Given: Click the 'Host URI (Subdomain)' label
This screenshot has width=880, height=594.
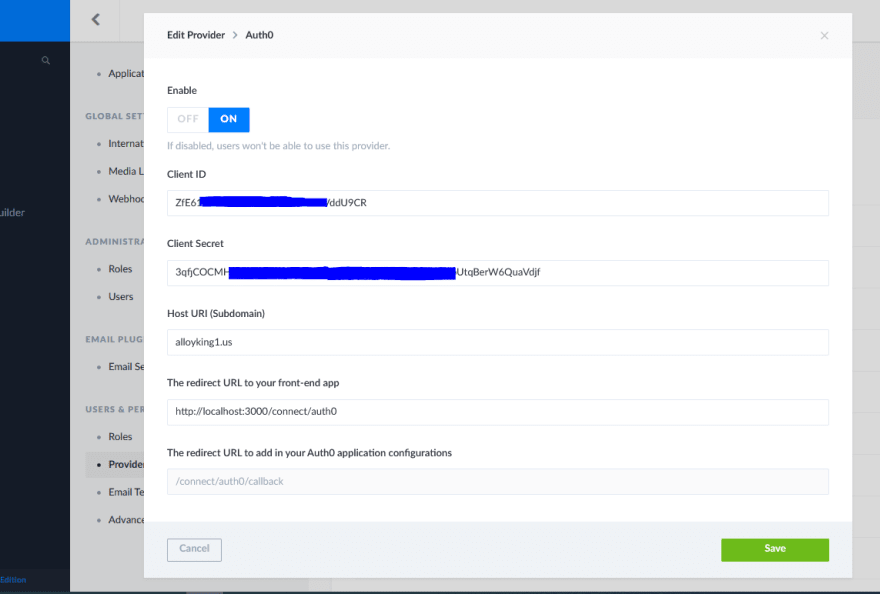Looking at the screenshot, I should (x=216, y=313).
